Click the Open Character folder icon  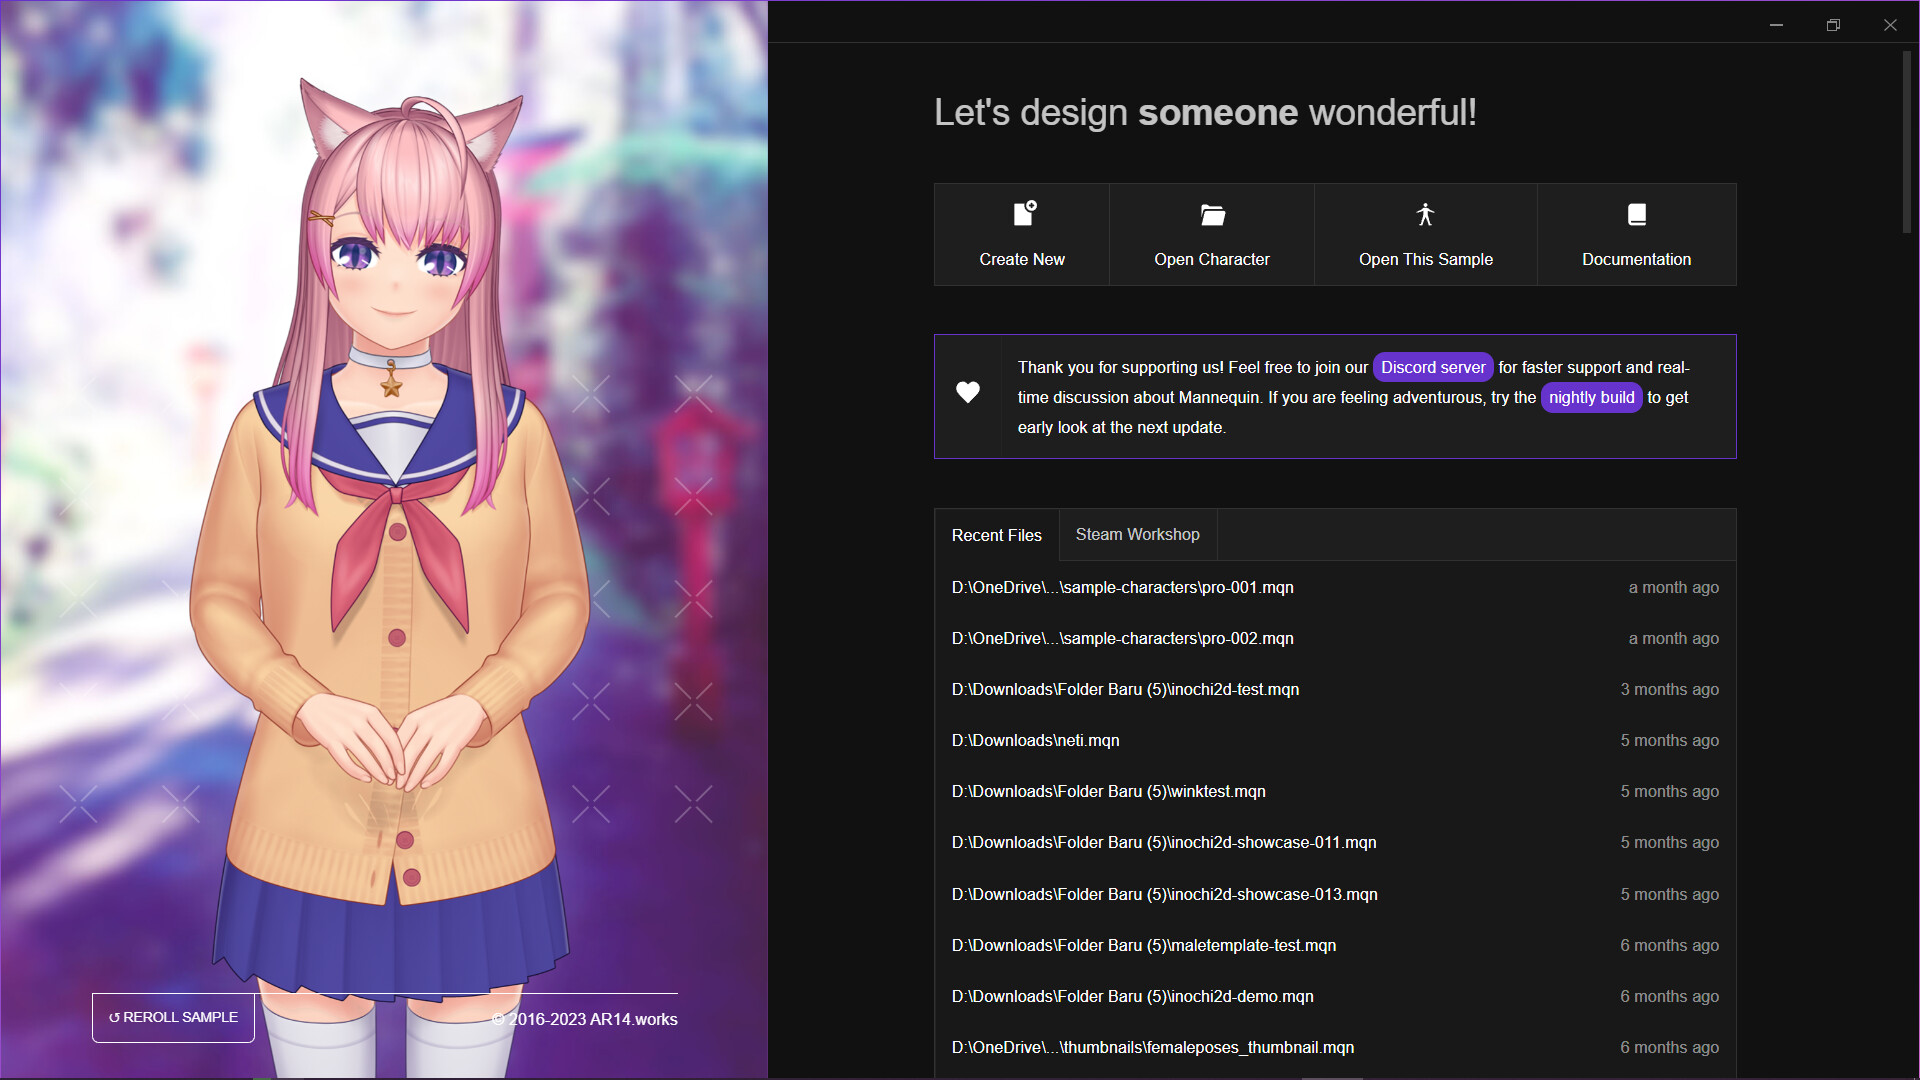coord(1212,214)
